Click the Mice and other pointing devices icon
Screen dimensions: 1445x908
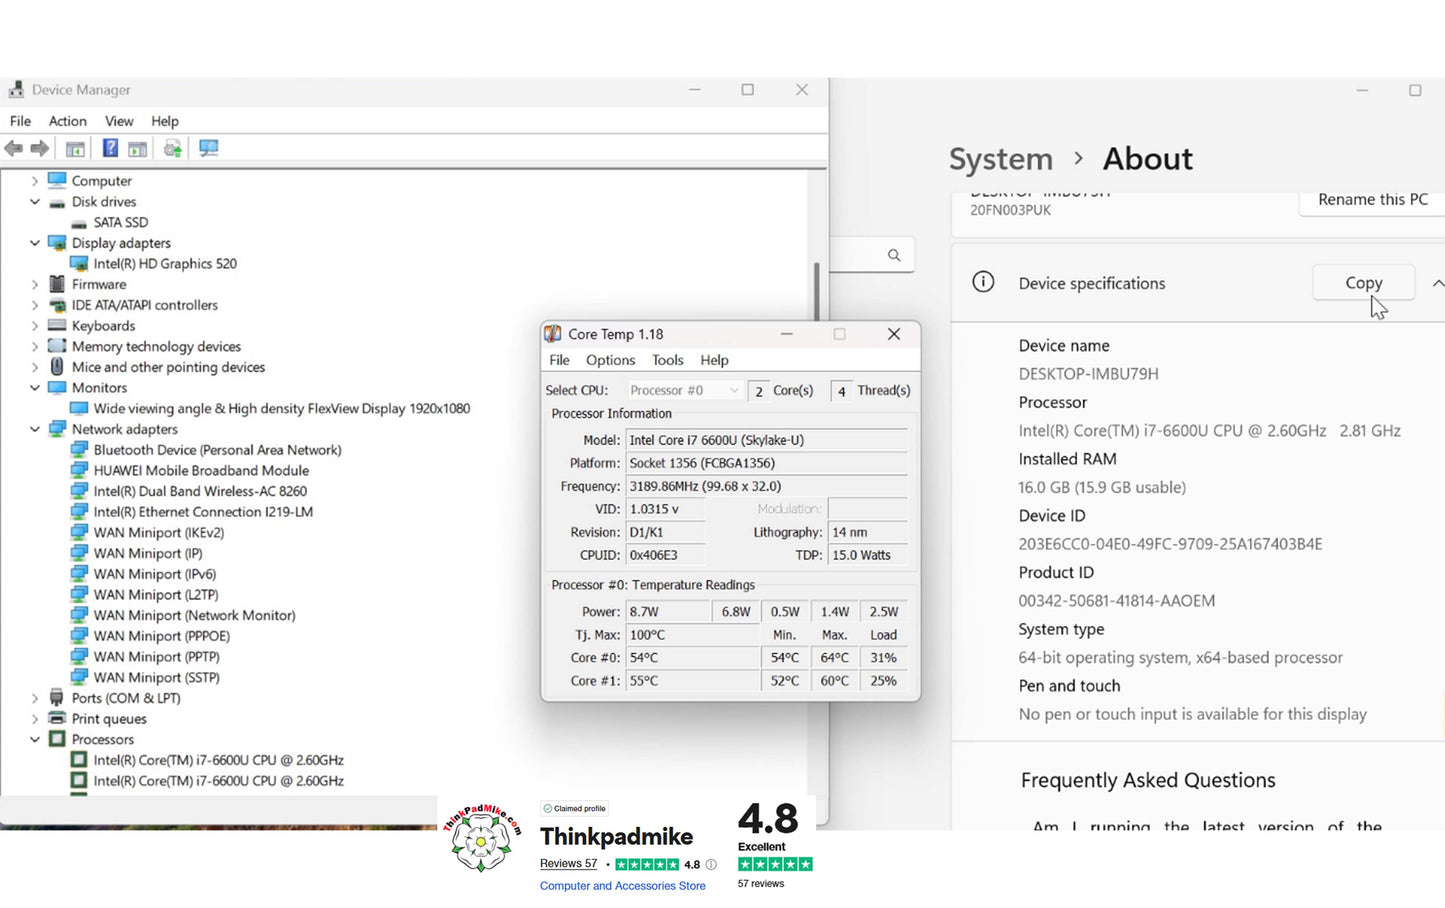point(57,367)
